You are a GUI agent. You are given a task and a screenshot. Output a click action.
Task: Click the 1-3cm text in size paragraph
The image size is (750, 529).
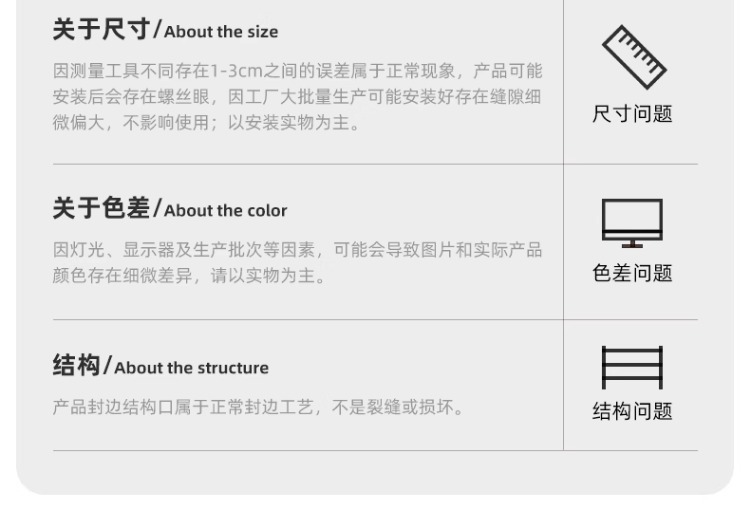pyautogui.click(x=236, y=71)
